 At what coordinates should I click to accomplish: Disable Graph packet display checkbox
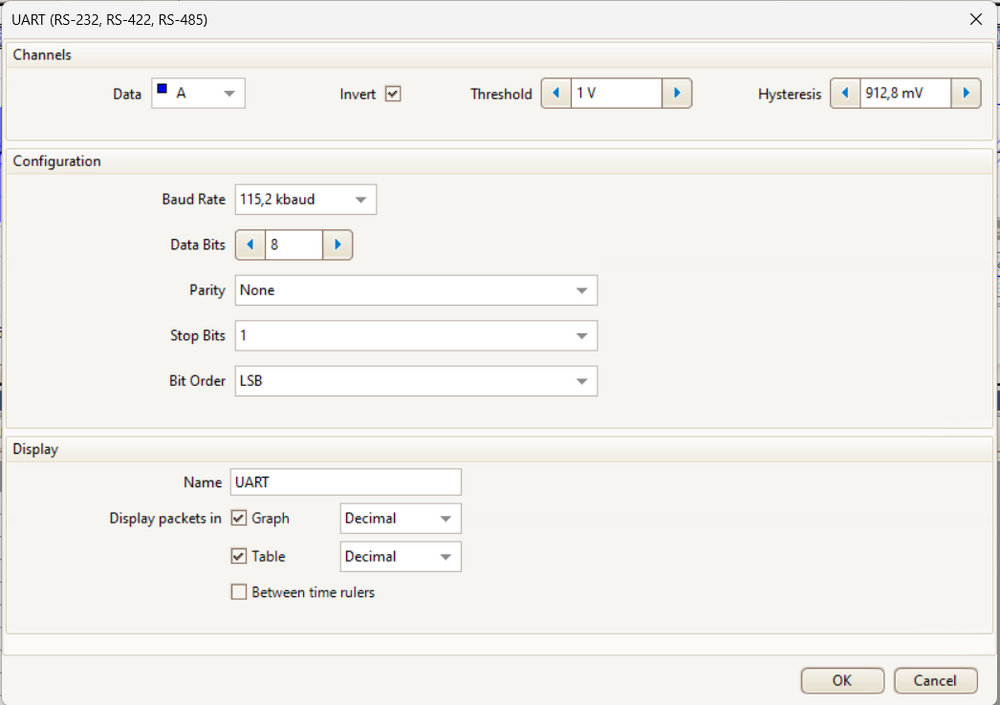pyautogui.click(x=239, y=518)
